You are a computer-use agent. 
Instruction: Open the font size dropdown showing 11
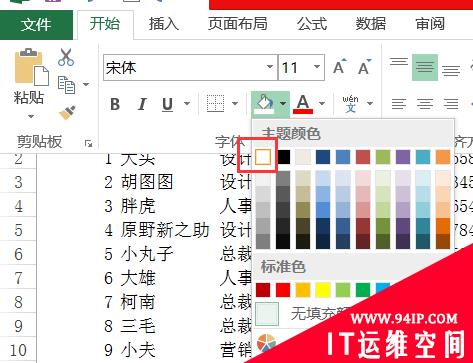[301, 68]
